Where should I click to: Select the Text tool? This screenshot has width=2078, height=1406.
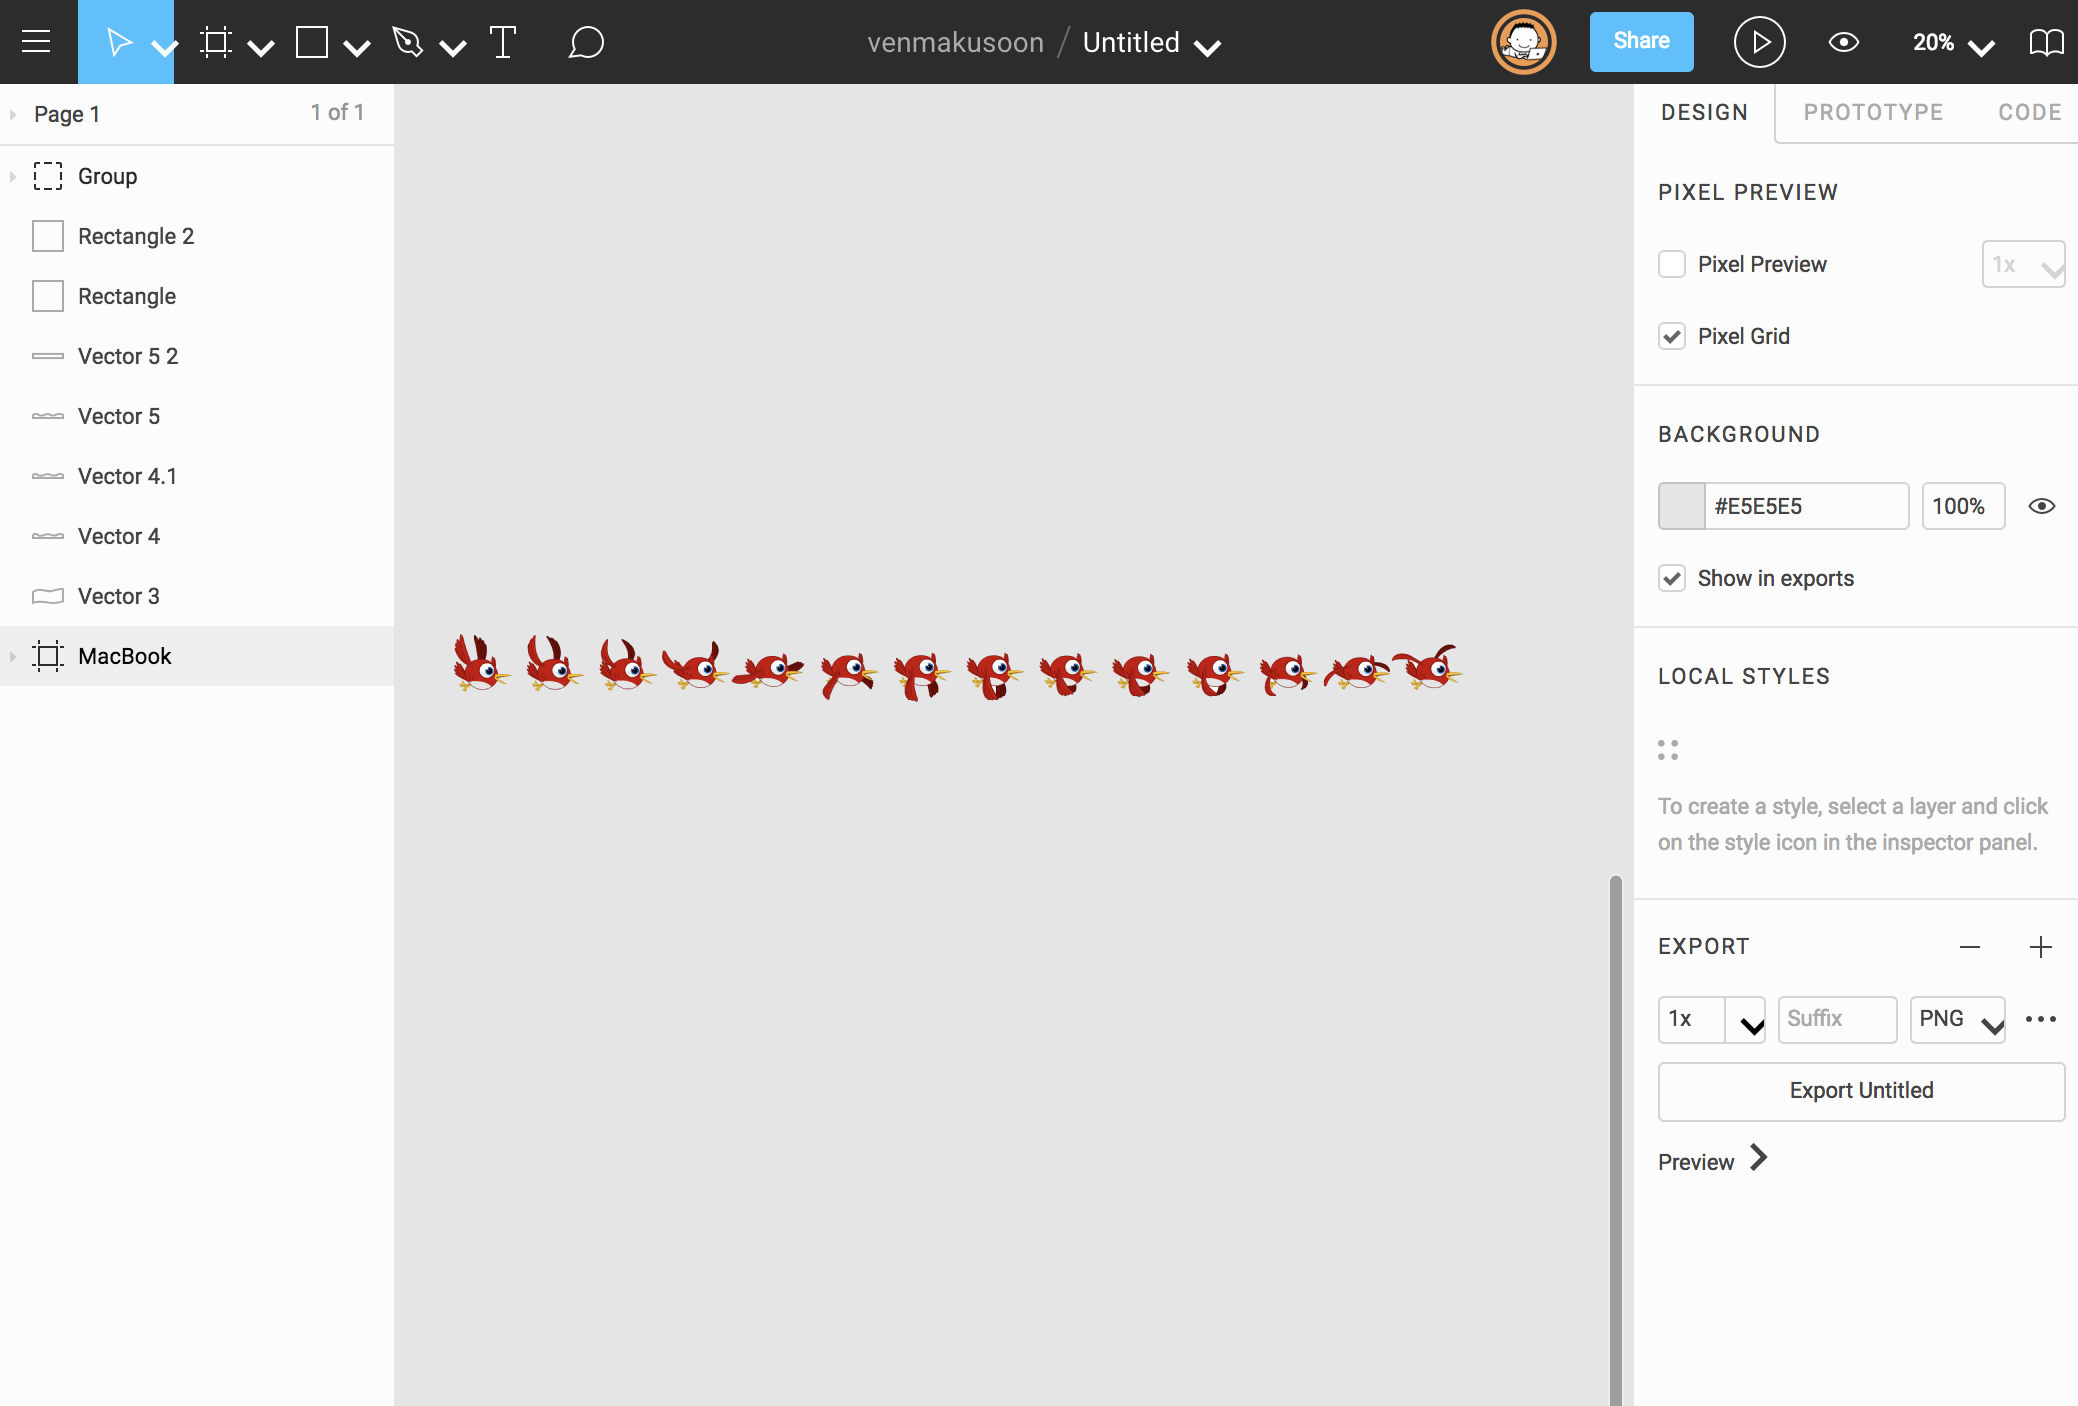click(x=503, y=42)
